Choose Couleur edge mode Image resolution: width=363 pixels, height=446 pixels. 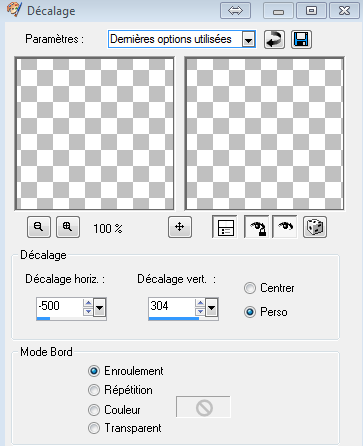[x=94, y=410]
